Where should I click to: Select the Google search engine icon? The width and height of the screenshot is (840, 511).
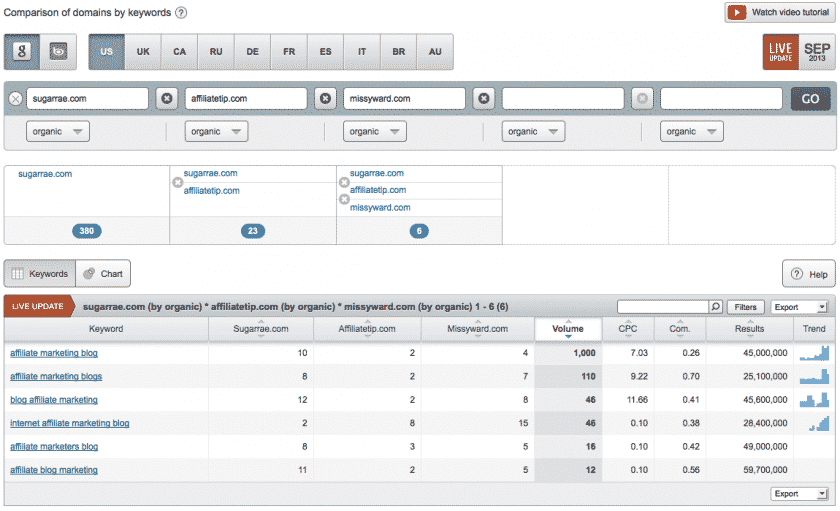tap(22, 52)
